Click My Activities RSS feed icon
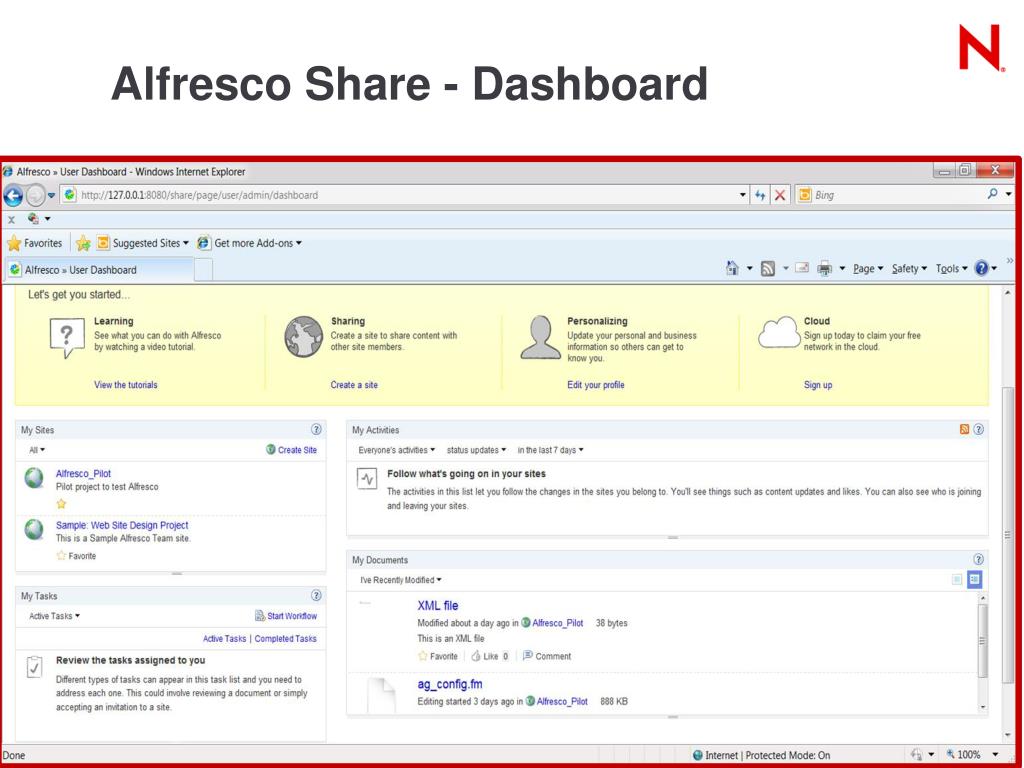The height and width of the screenshot is (768, 1024). point(964,429)
